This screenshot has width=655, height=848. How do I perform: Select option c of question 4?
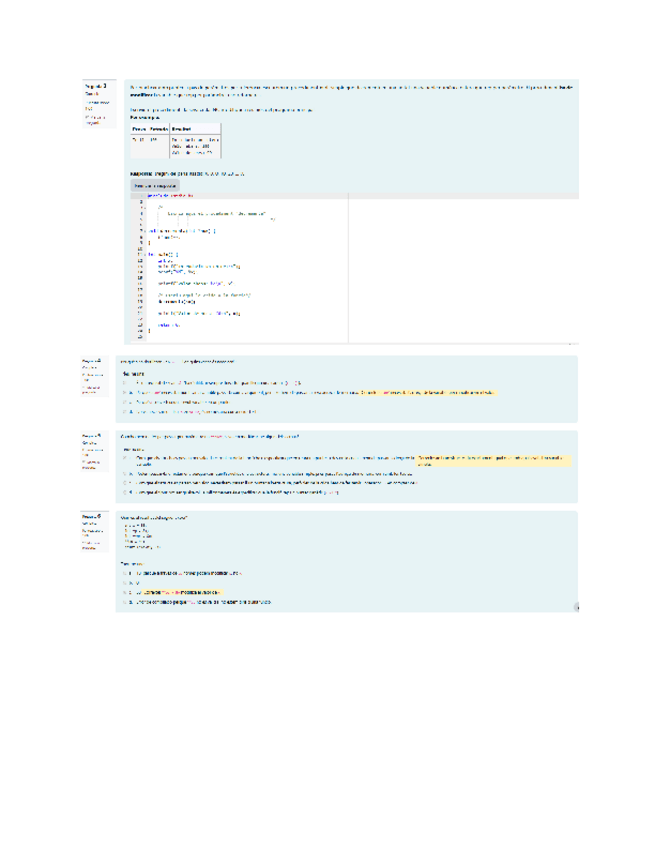tap(123, 402)
